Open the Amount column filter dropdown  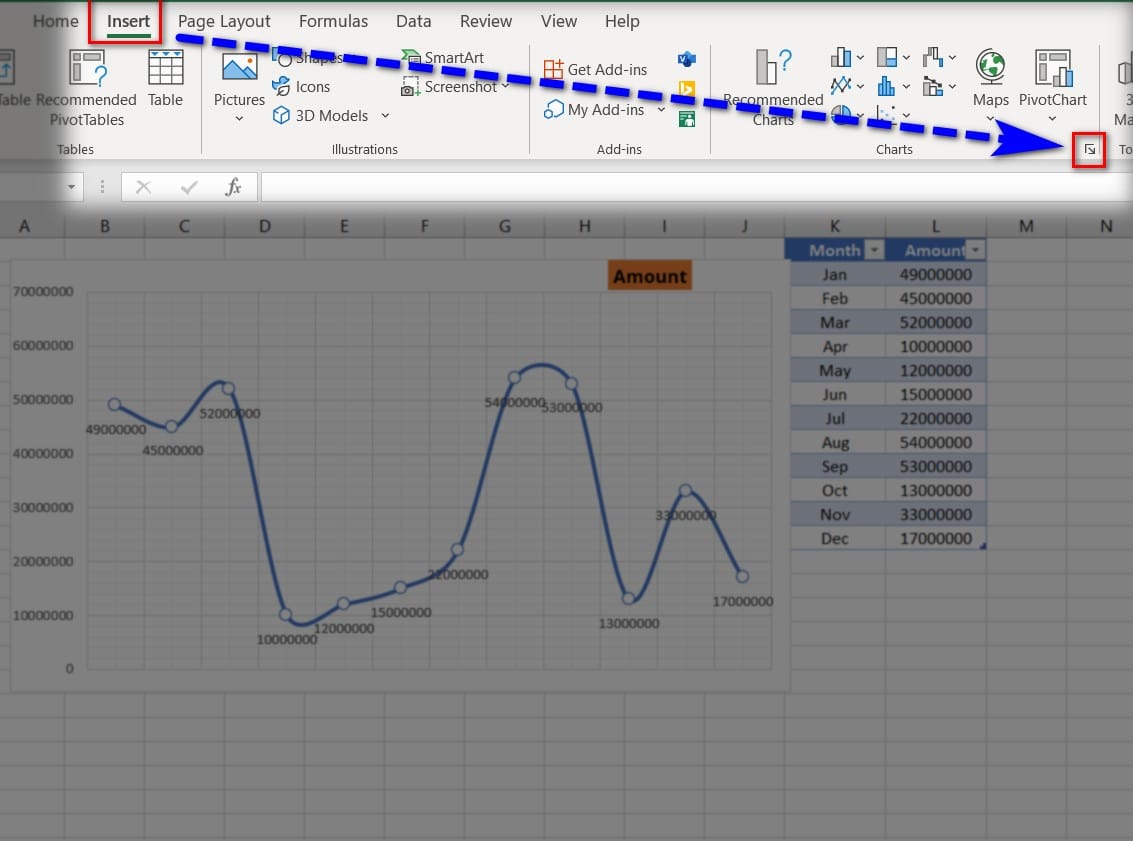[974, 251]
